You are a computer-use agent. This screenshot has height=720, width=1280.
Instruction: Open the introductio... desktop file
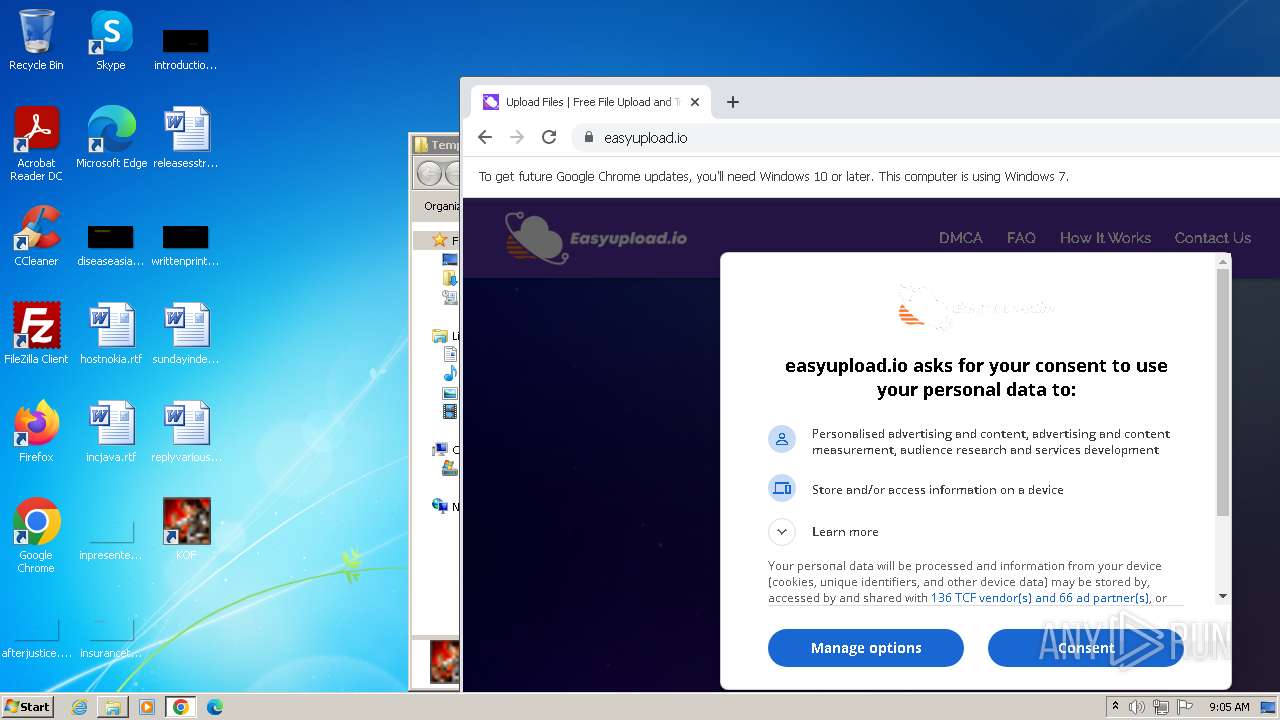coord(186,47)
